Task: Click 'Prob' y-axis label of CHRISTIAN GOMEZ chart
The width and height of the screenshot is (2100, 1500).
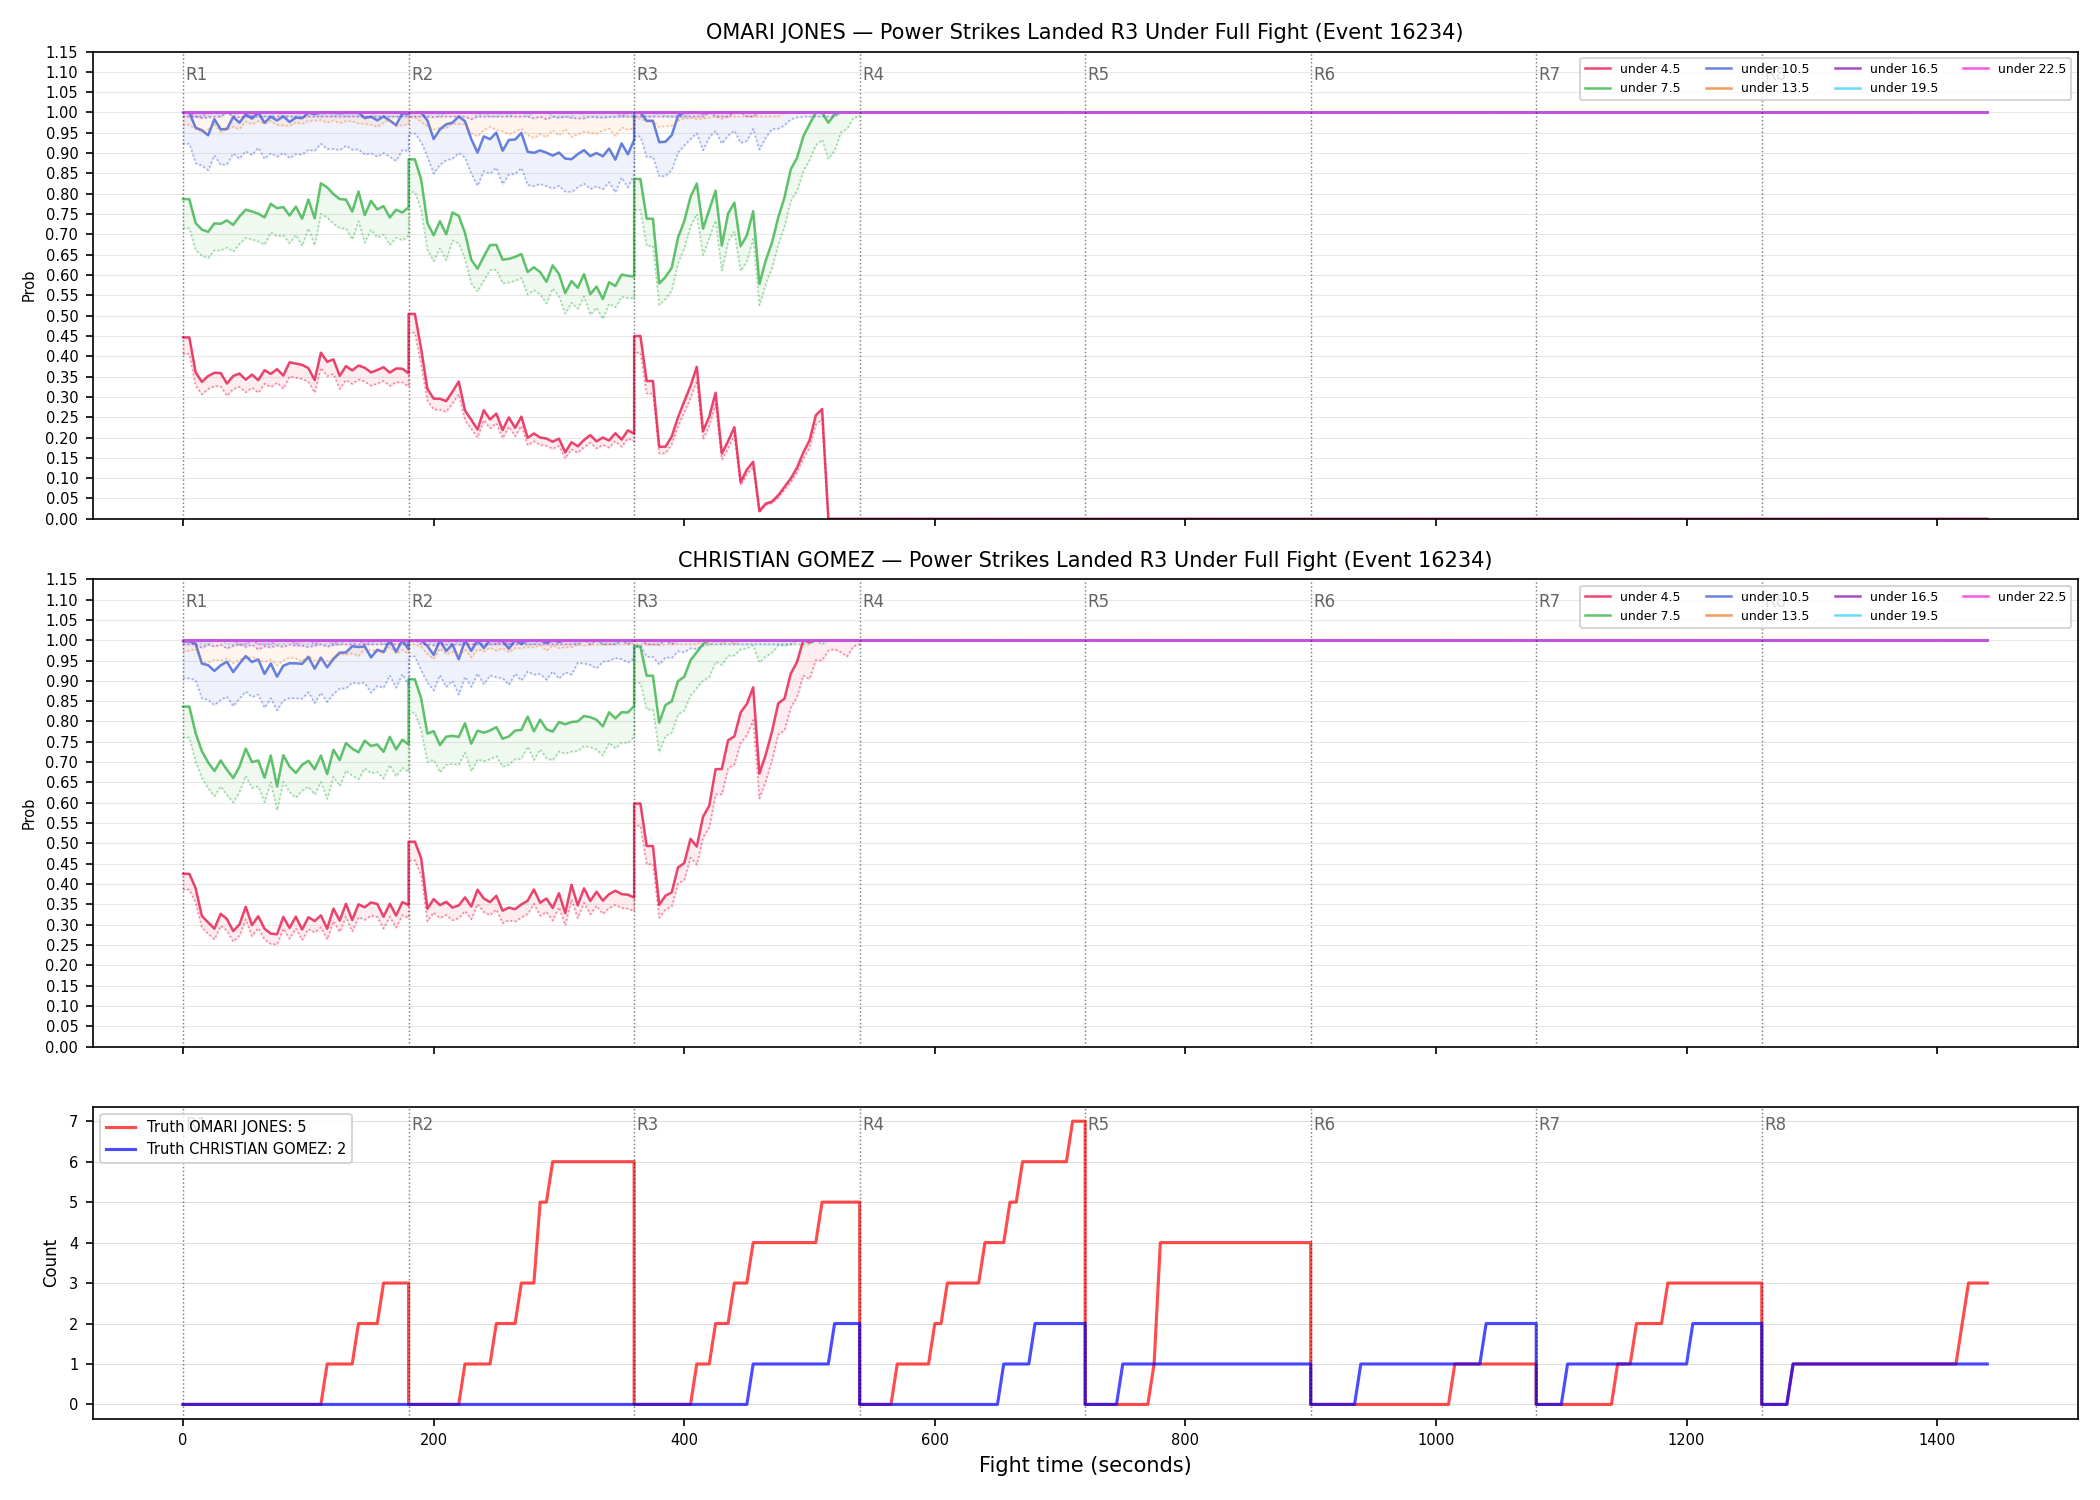Action: click(29, 814)
